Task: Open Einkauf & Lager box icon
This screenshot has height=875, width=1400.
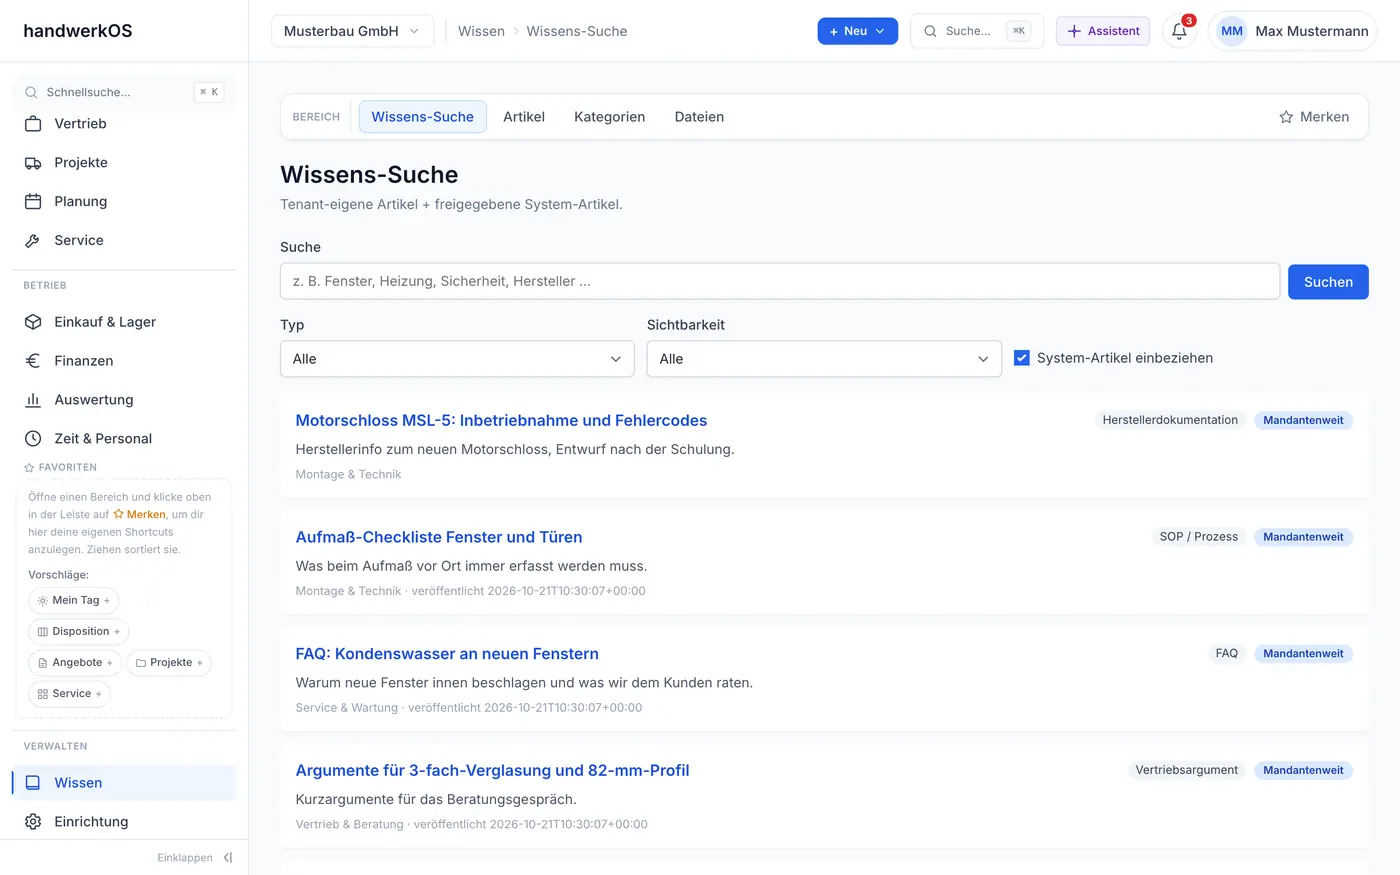Action: coord(33,322)
